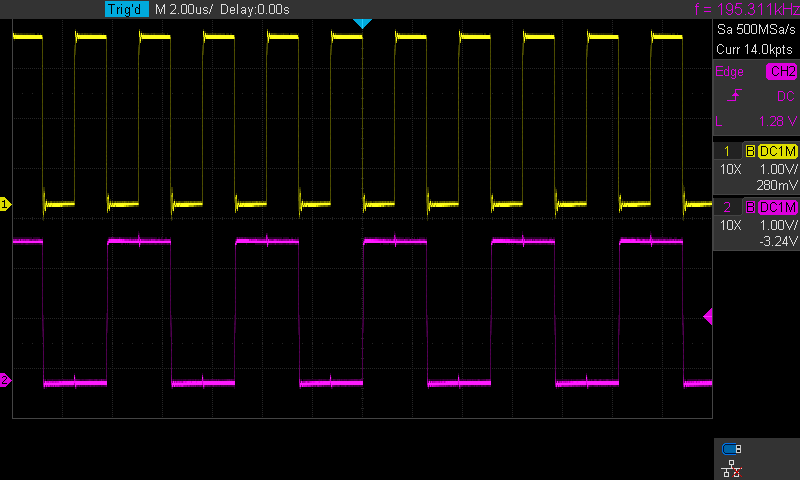Click the Sa 500MSa/s sample rate
Viewport: 800px width, 480px height.
point(756,30)
